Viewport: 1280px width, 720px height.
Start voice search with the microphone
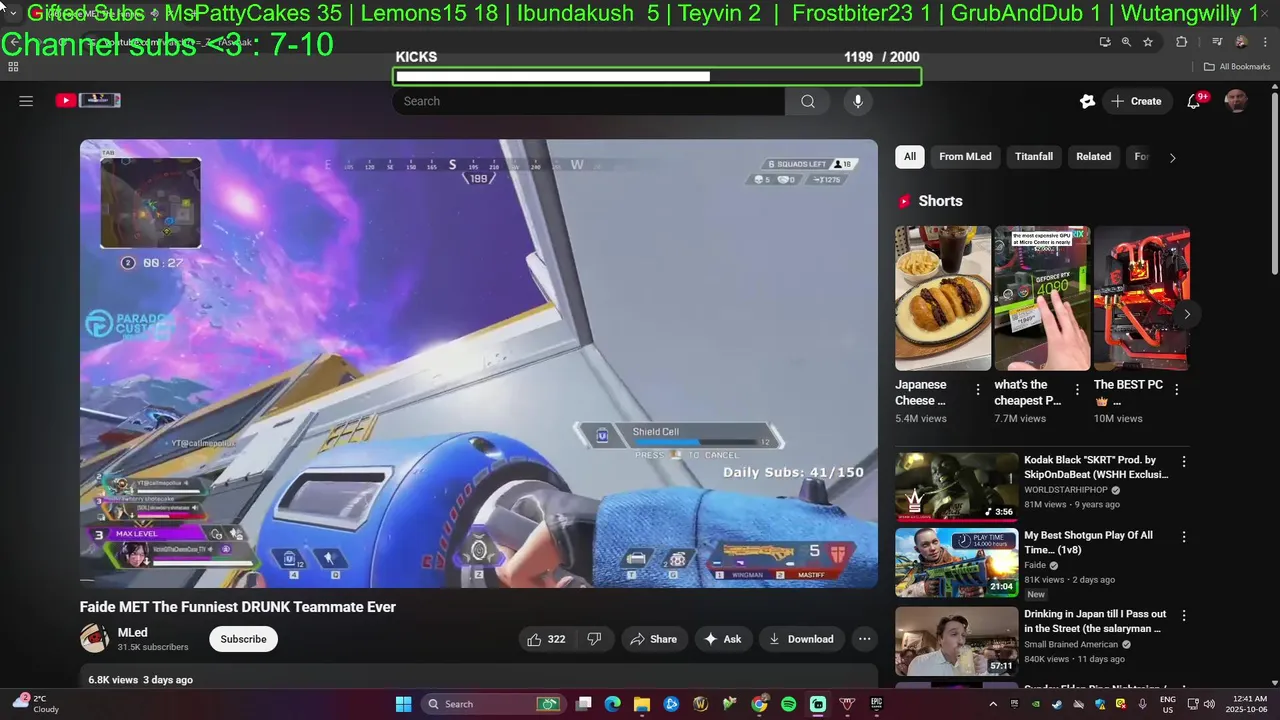tap(857, 101)
